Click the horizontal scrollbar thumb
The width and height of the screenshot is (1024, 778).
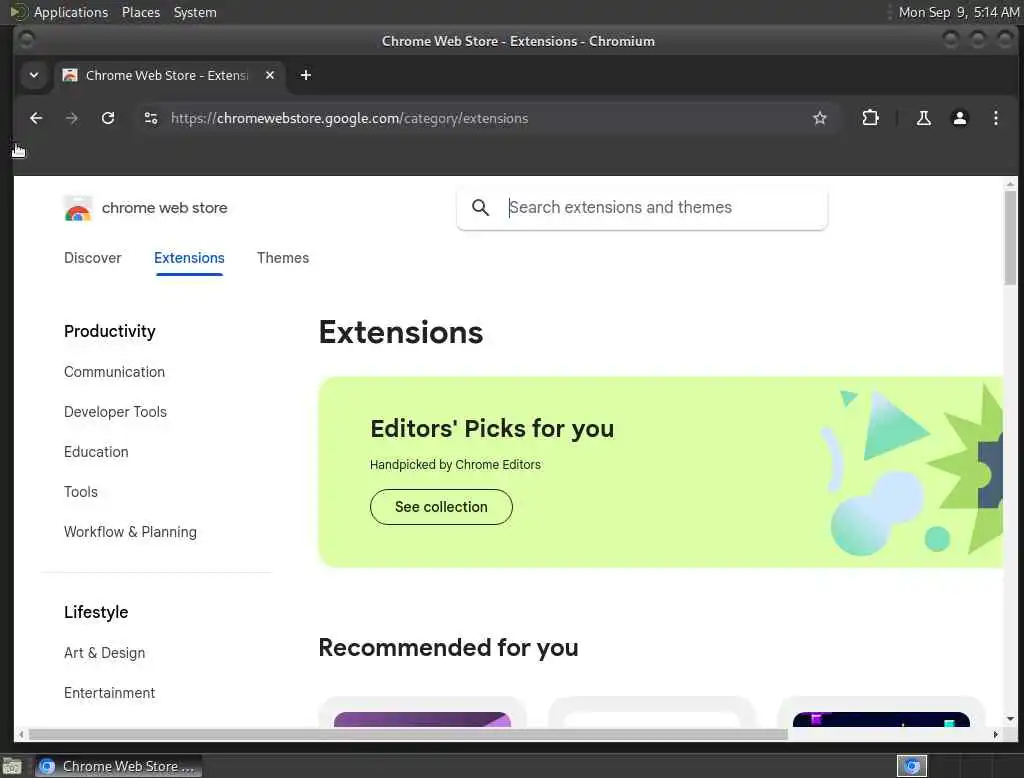tap(408, 734)
